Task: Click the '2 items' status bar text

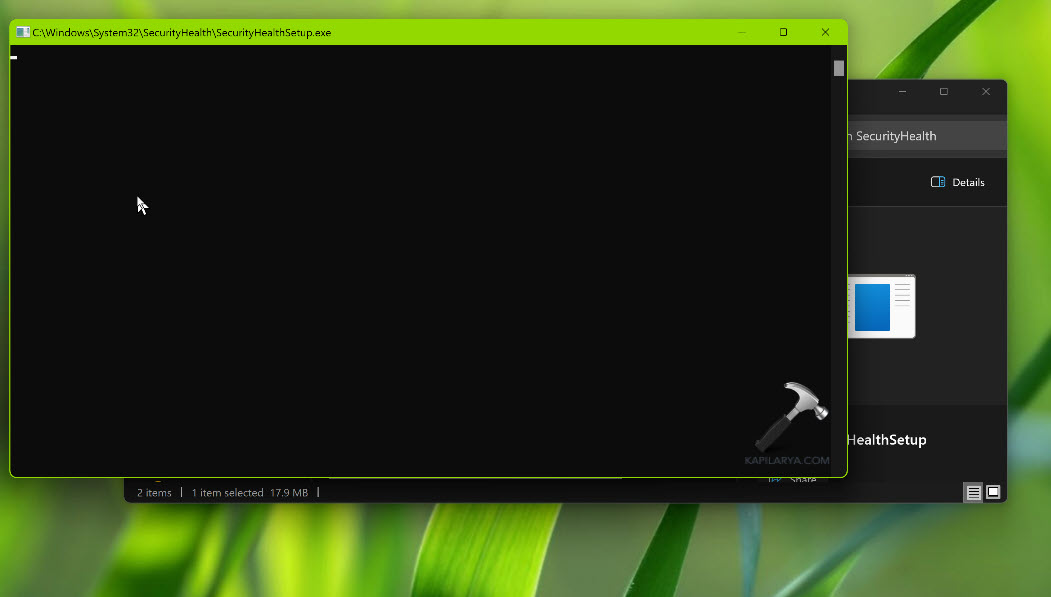Action: click(154, 492)
